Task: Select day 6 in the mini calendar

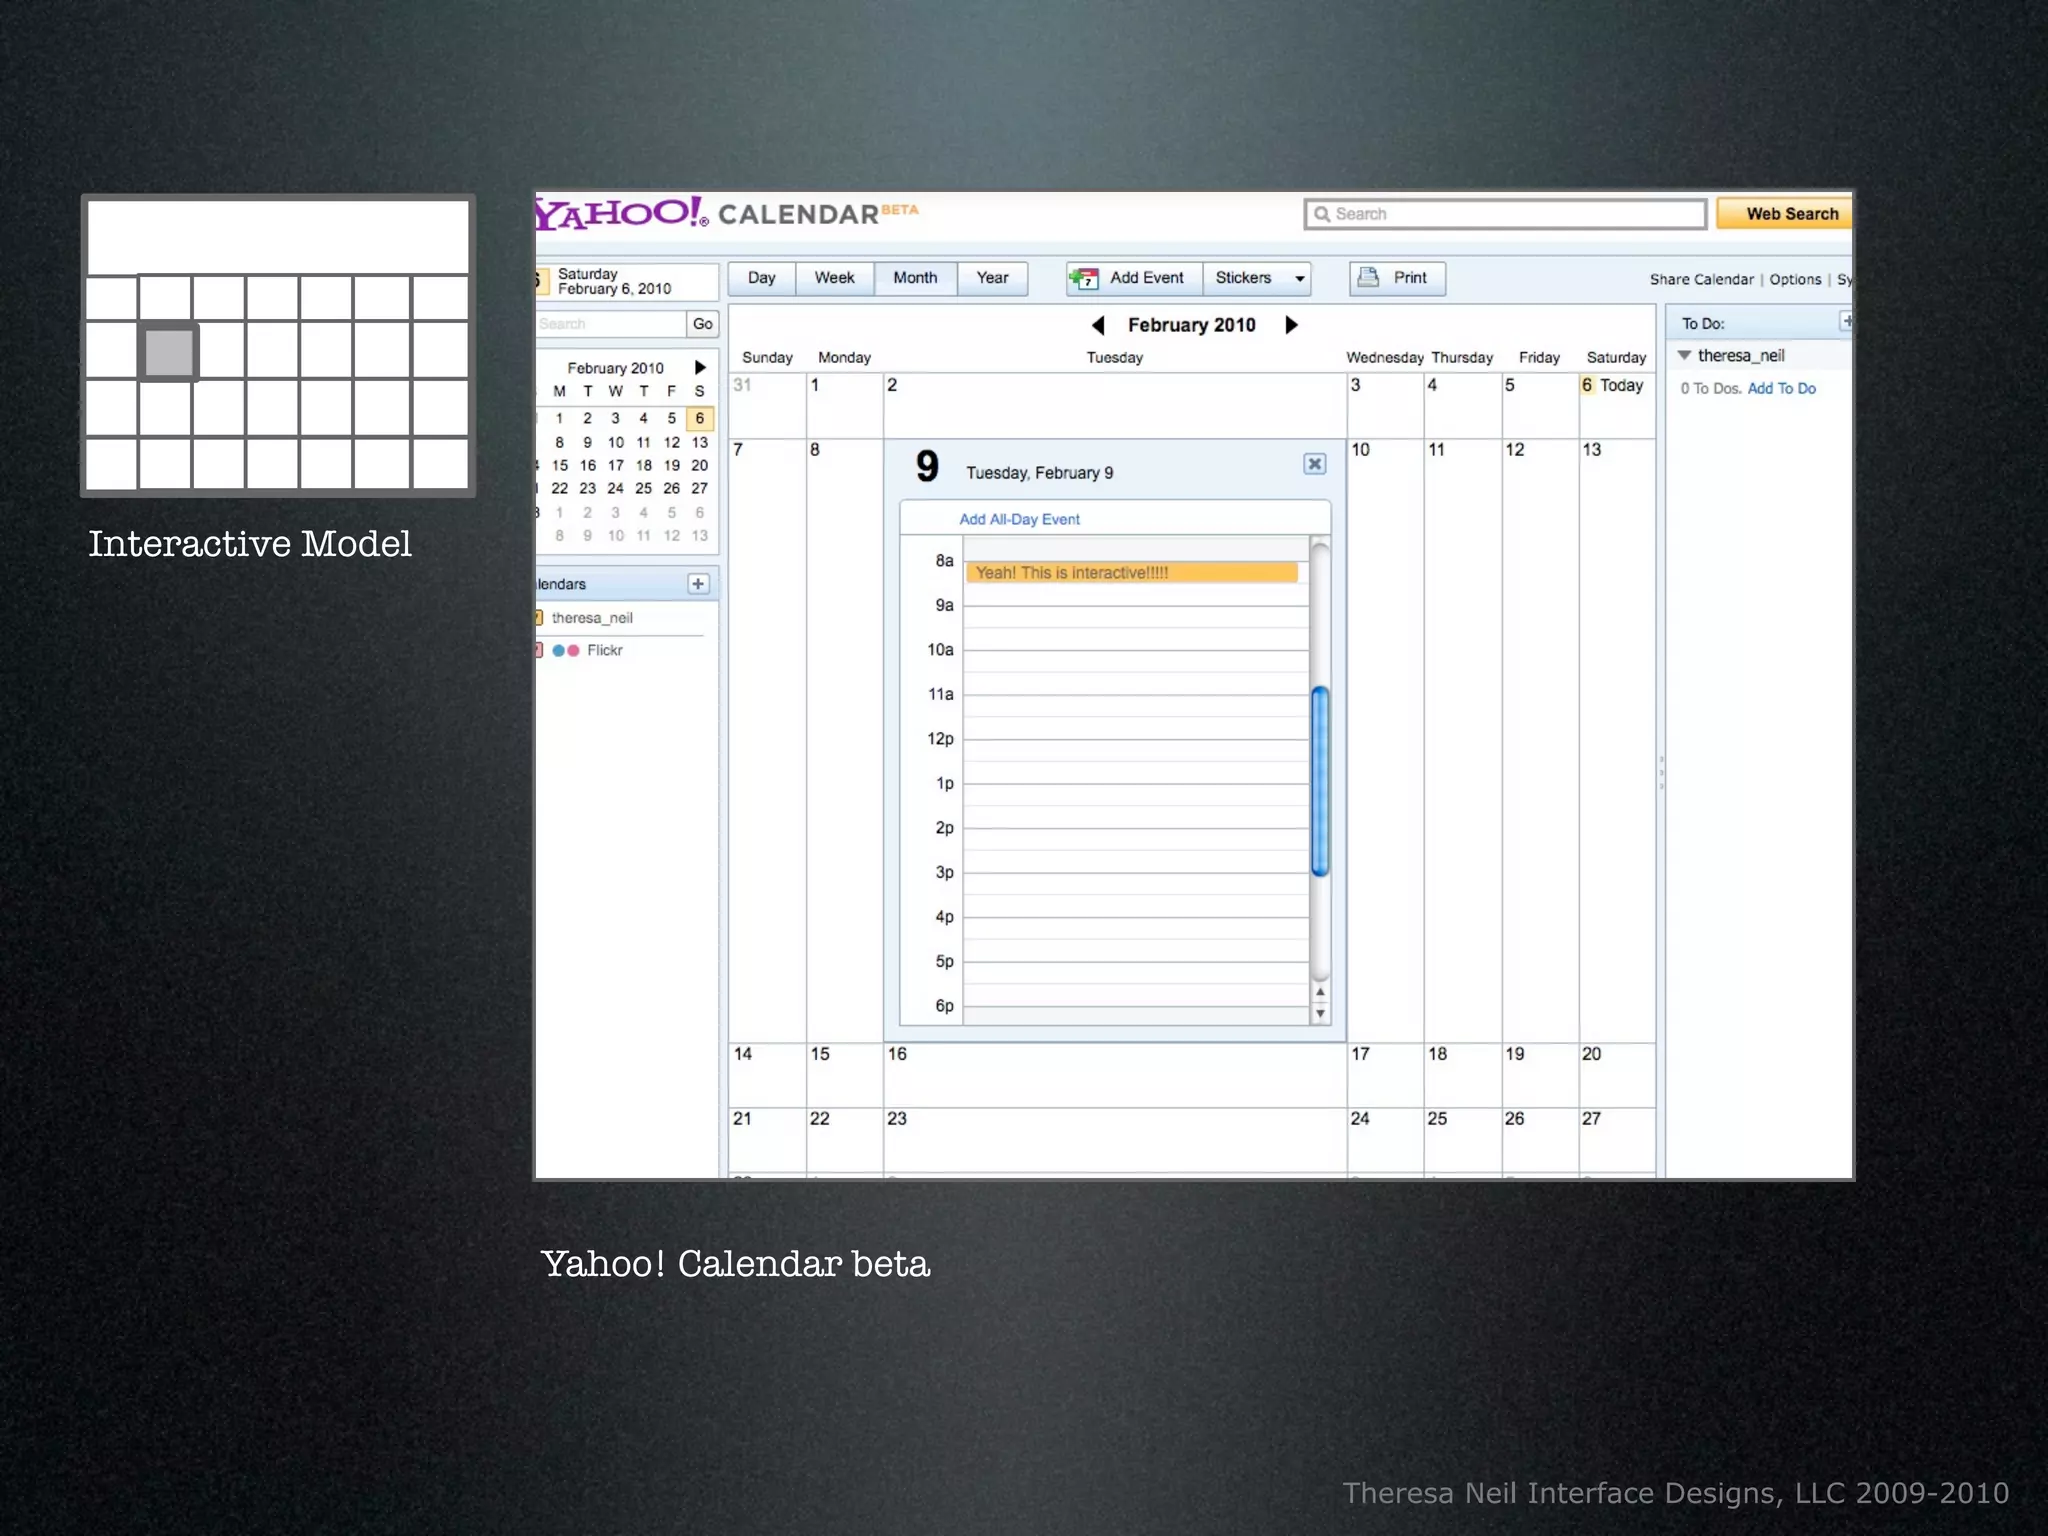Action: click(699, 418)
